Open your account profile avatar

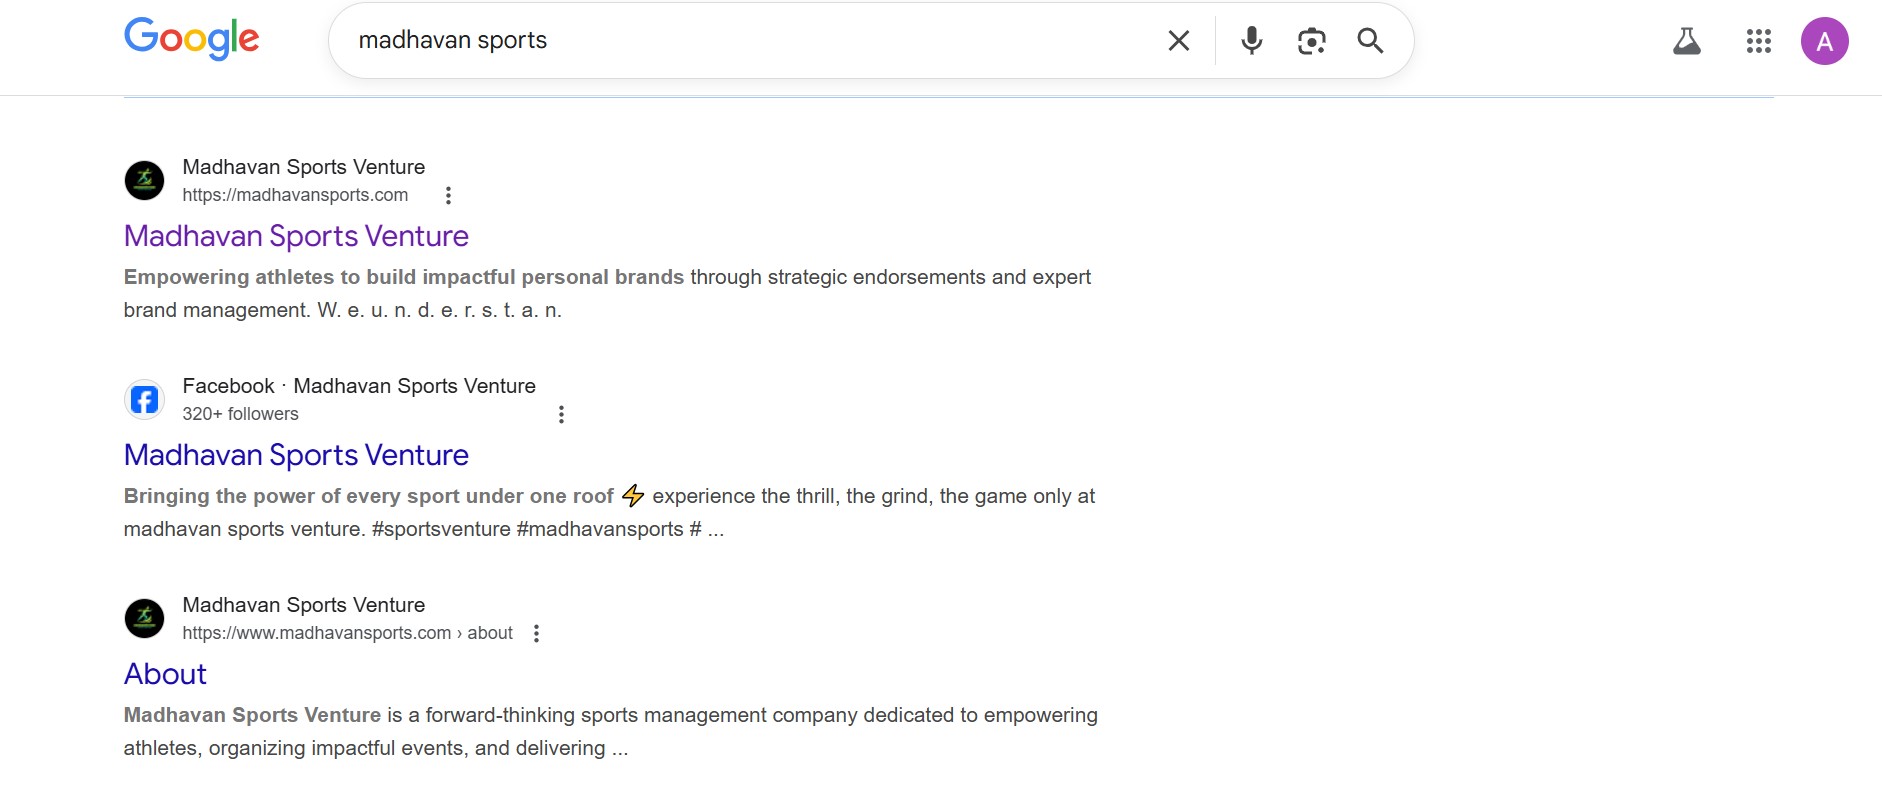click(x=1825, y=41)
